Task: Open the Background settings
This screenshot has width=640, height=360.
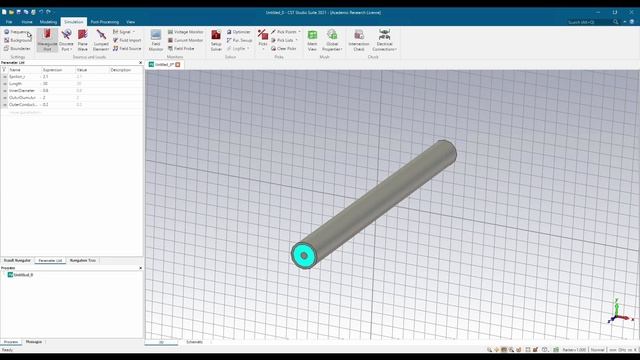Action: (x=18, y=40)
